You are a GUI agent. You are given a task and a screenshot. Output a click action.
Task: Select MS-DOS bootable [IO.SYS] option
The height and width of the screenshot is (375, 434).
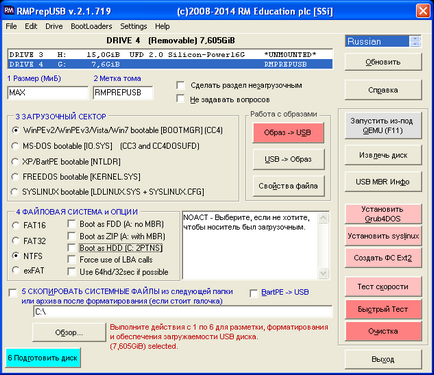(15, 146)
